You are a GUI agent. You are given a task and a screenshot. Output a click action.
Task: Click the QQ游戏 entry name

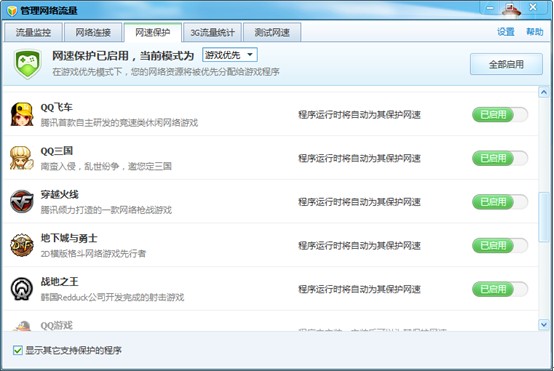pyautogui.click(x=57, y=325)
